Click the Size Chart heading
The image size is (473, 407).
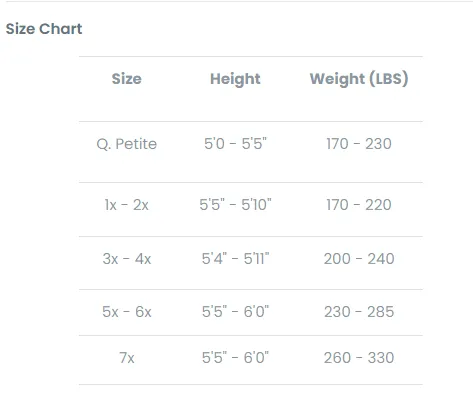[44, 29]
